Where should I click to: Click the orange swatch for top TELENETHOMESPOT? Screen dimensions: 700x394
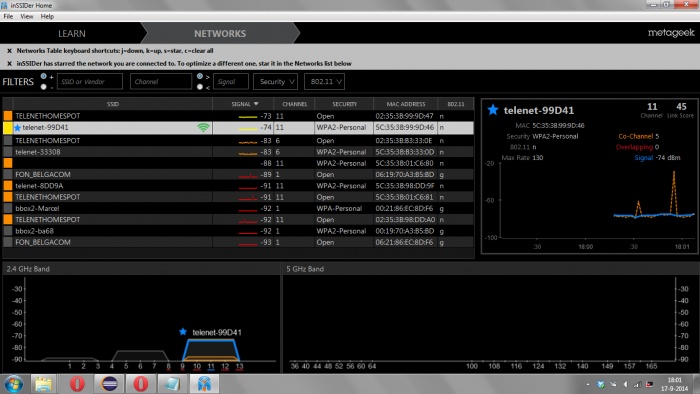click(8, 116)
